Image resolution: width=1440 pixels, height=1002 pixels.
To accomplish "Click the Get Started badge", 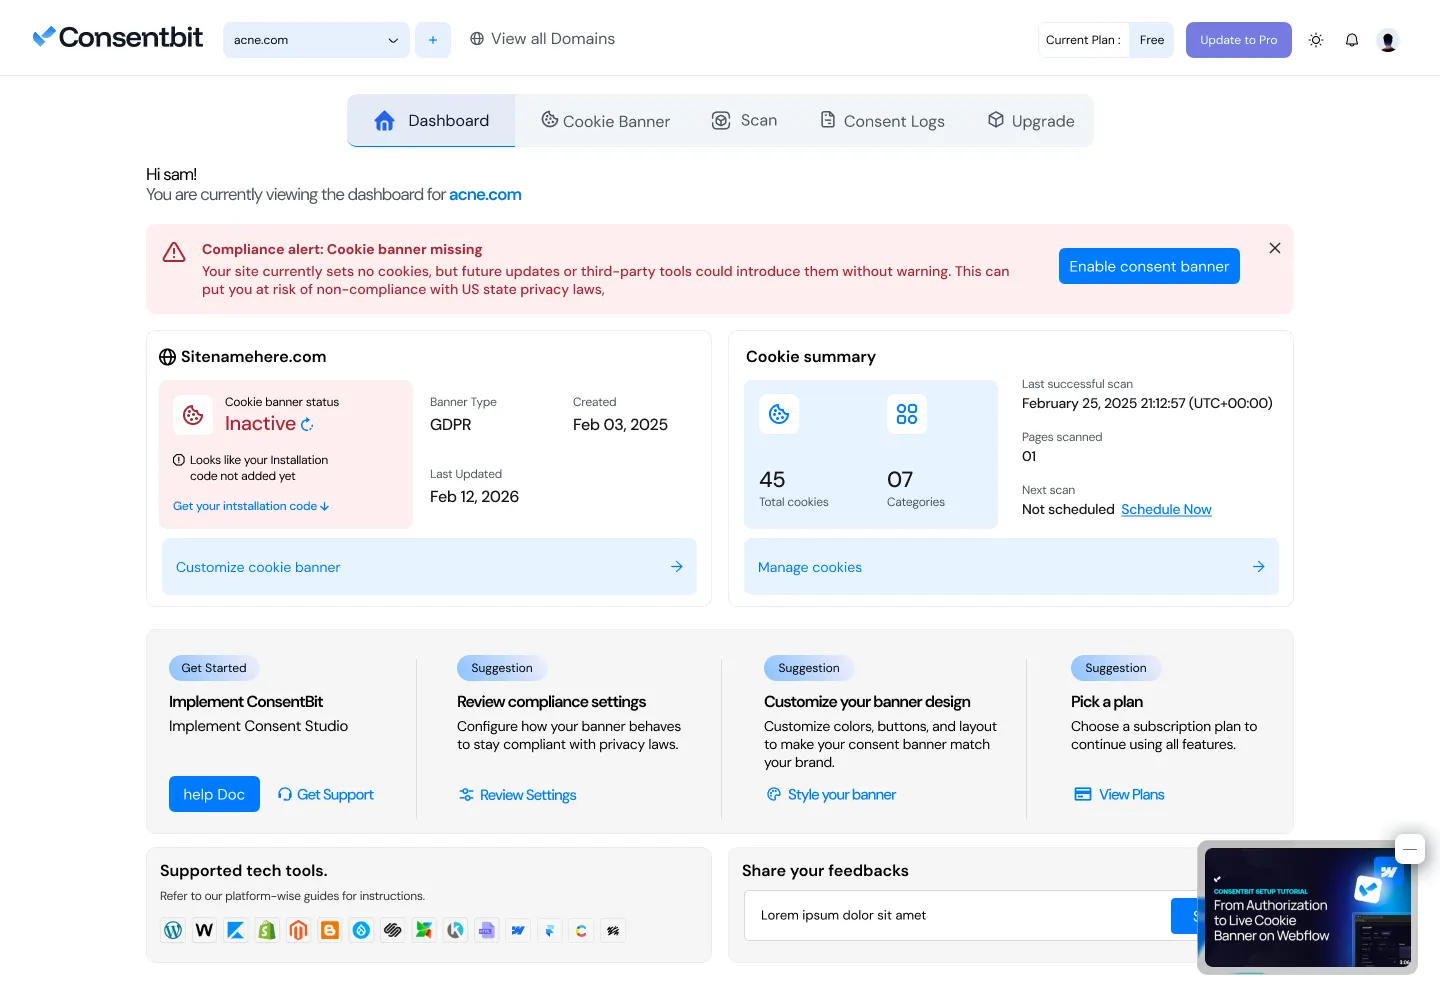I will 214,668.
